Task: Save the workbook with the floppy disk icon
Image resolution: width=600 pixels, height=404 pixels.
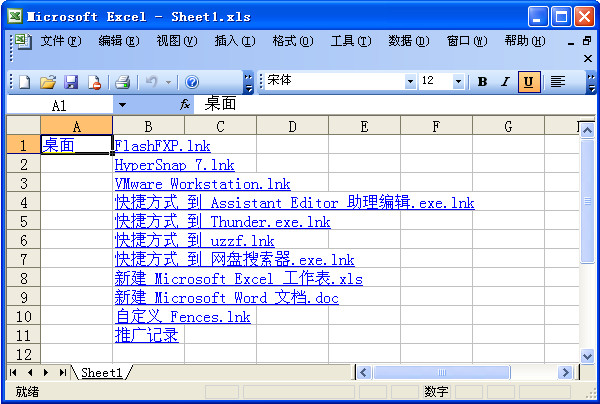Action: click(71, 82)
